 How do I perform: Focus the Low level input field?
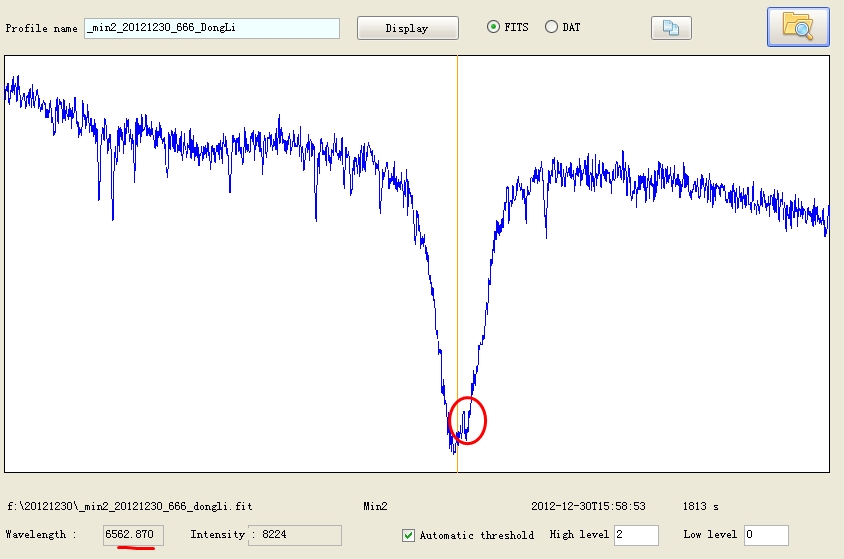click(x=766, y=535)
